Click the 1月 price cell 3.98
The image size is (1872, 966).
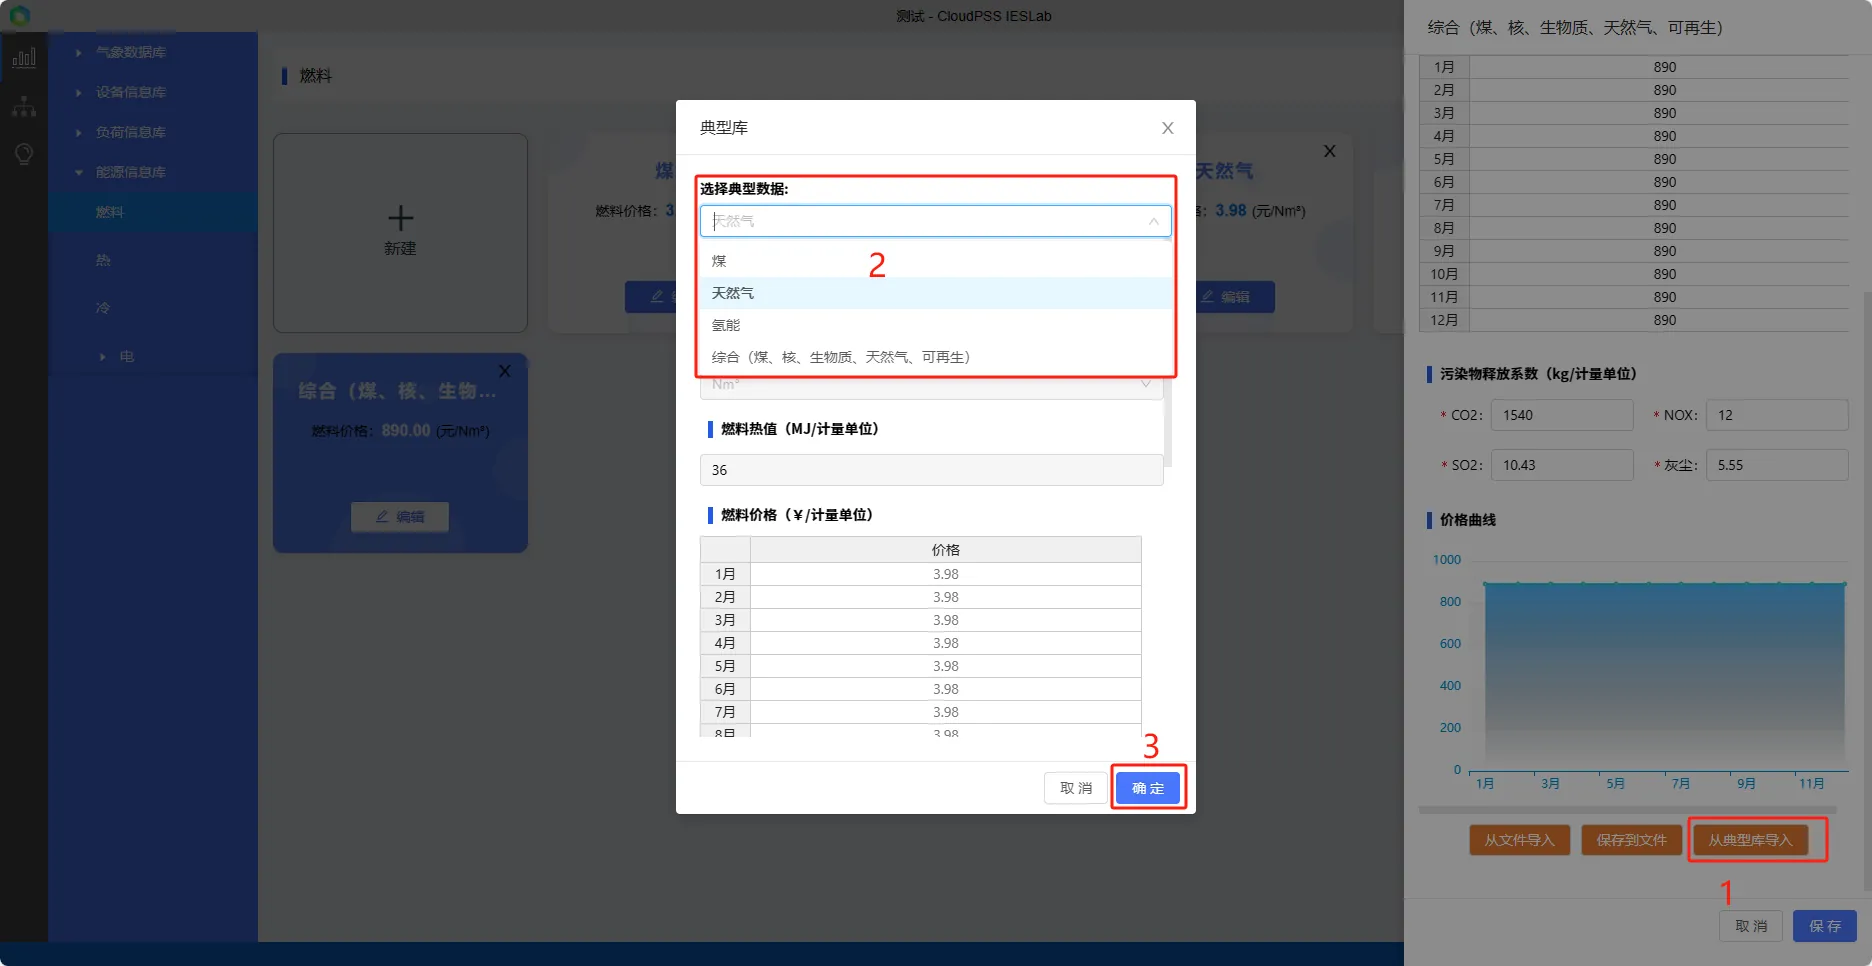[x=945, y=574]
